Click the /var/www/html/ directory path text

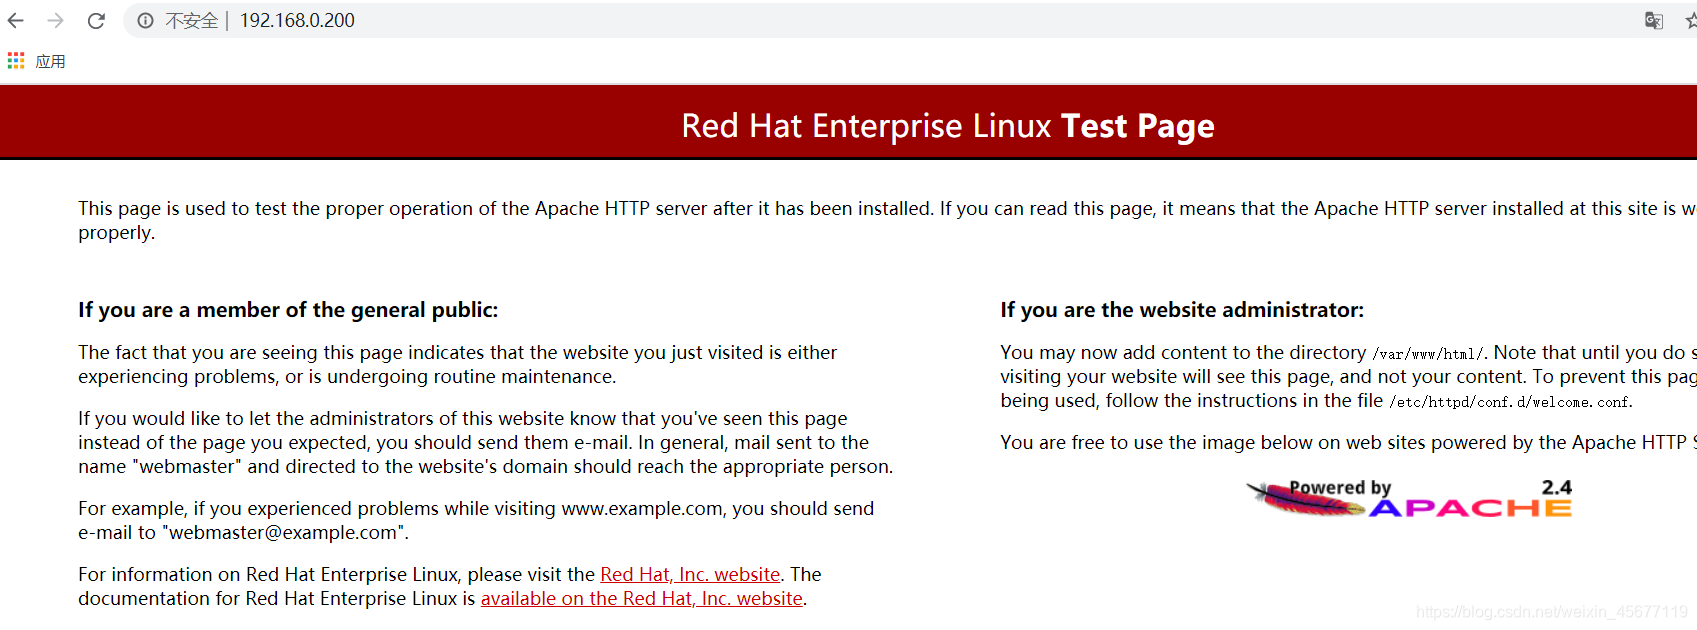click(1428, 354)
